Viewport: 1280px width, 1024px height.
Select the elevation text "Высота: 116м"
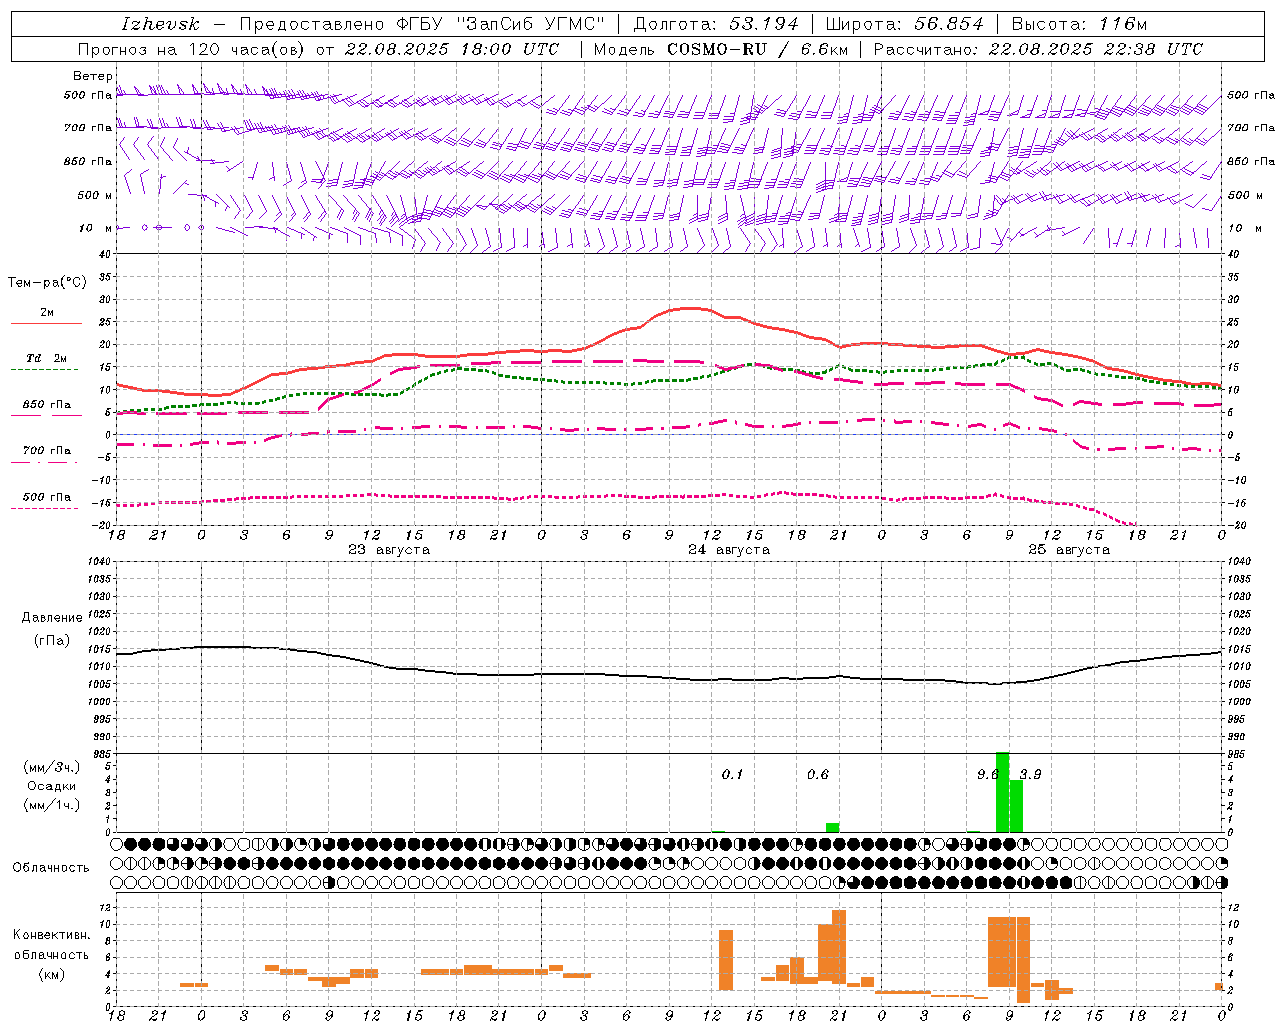pos(1079,24)
